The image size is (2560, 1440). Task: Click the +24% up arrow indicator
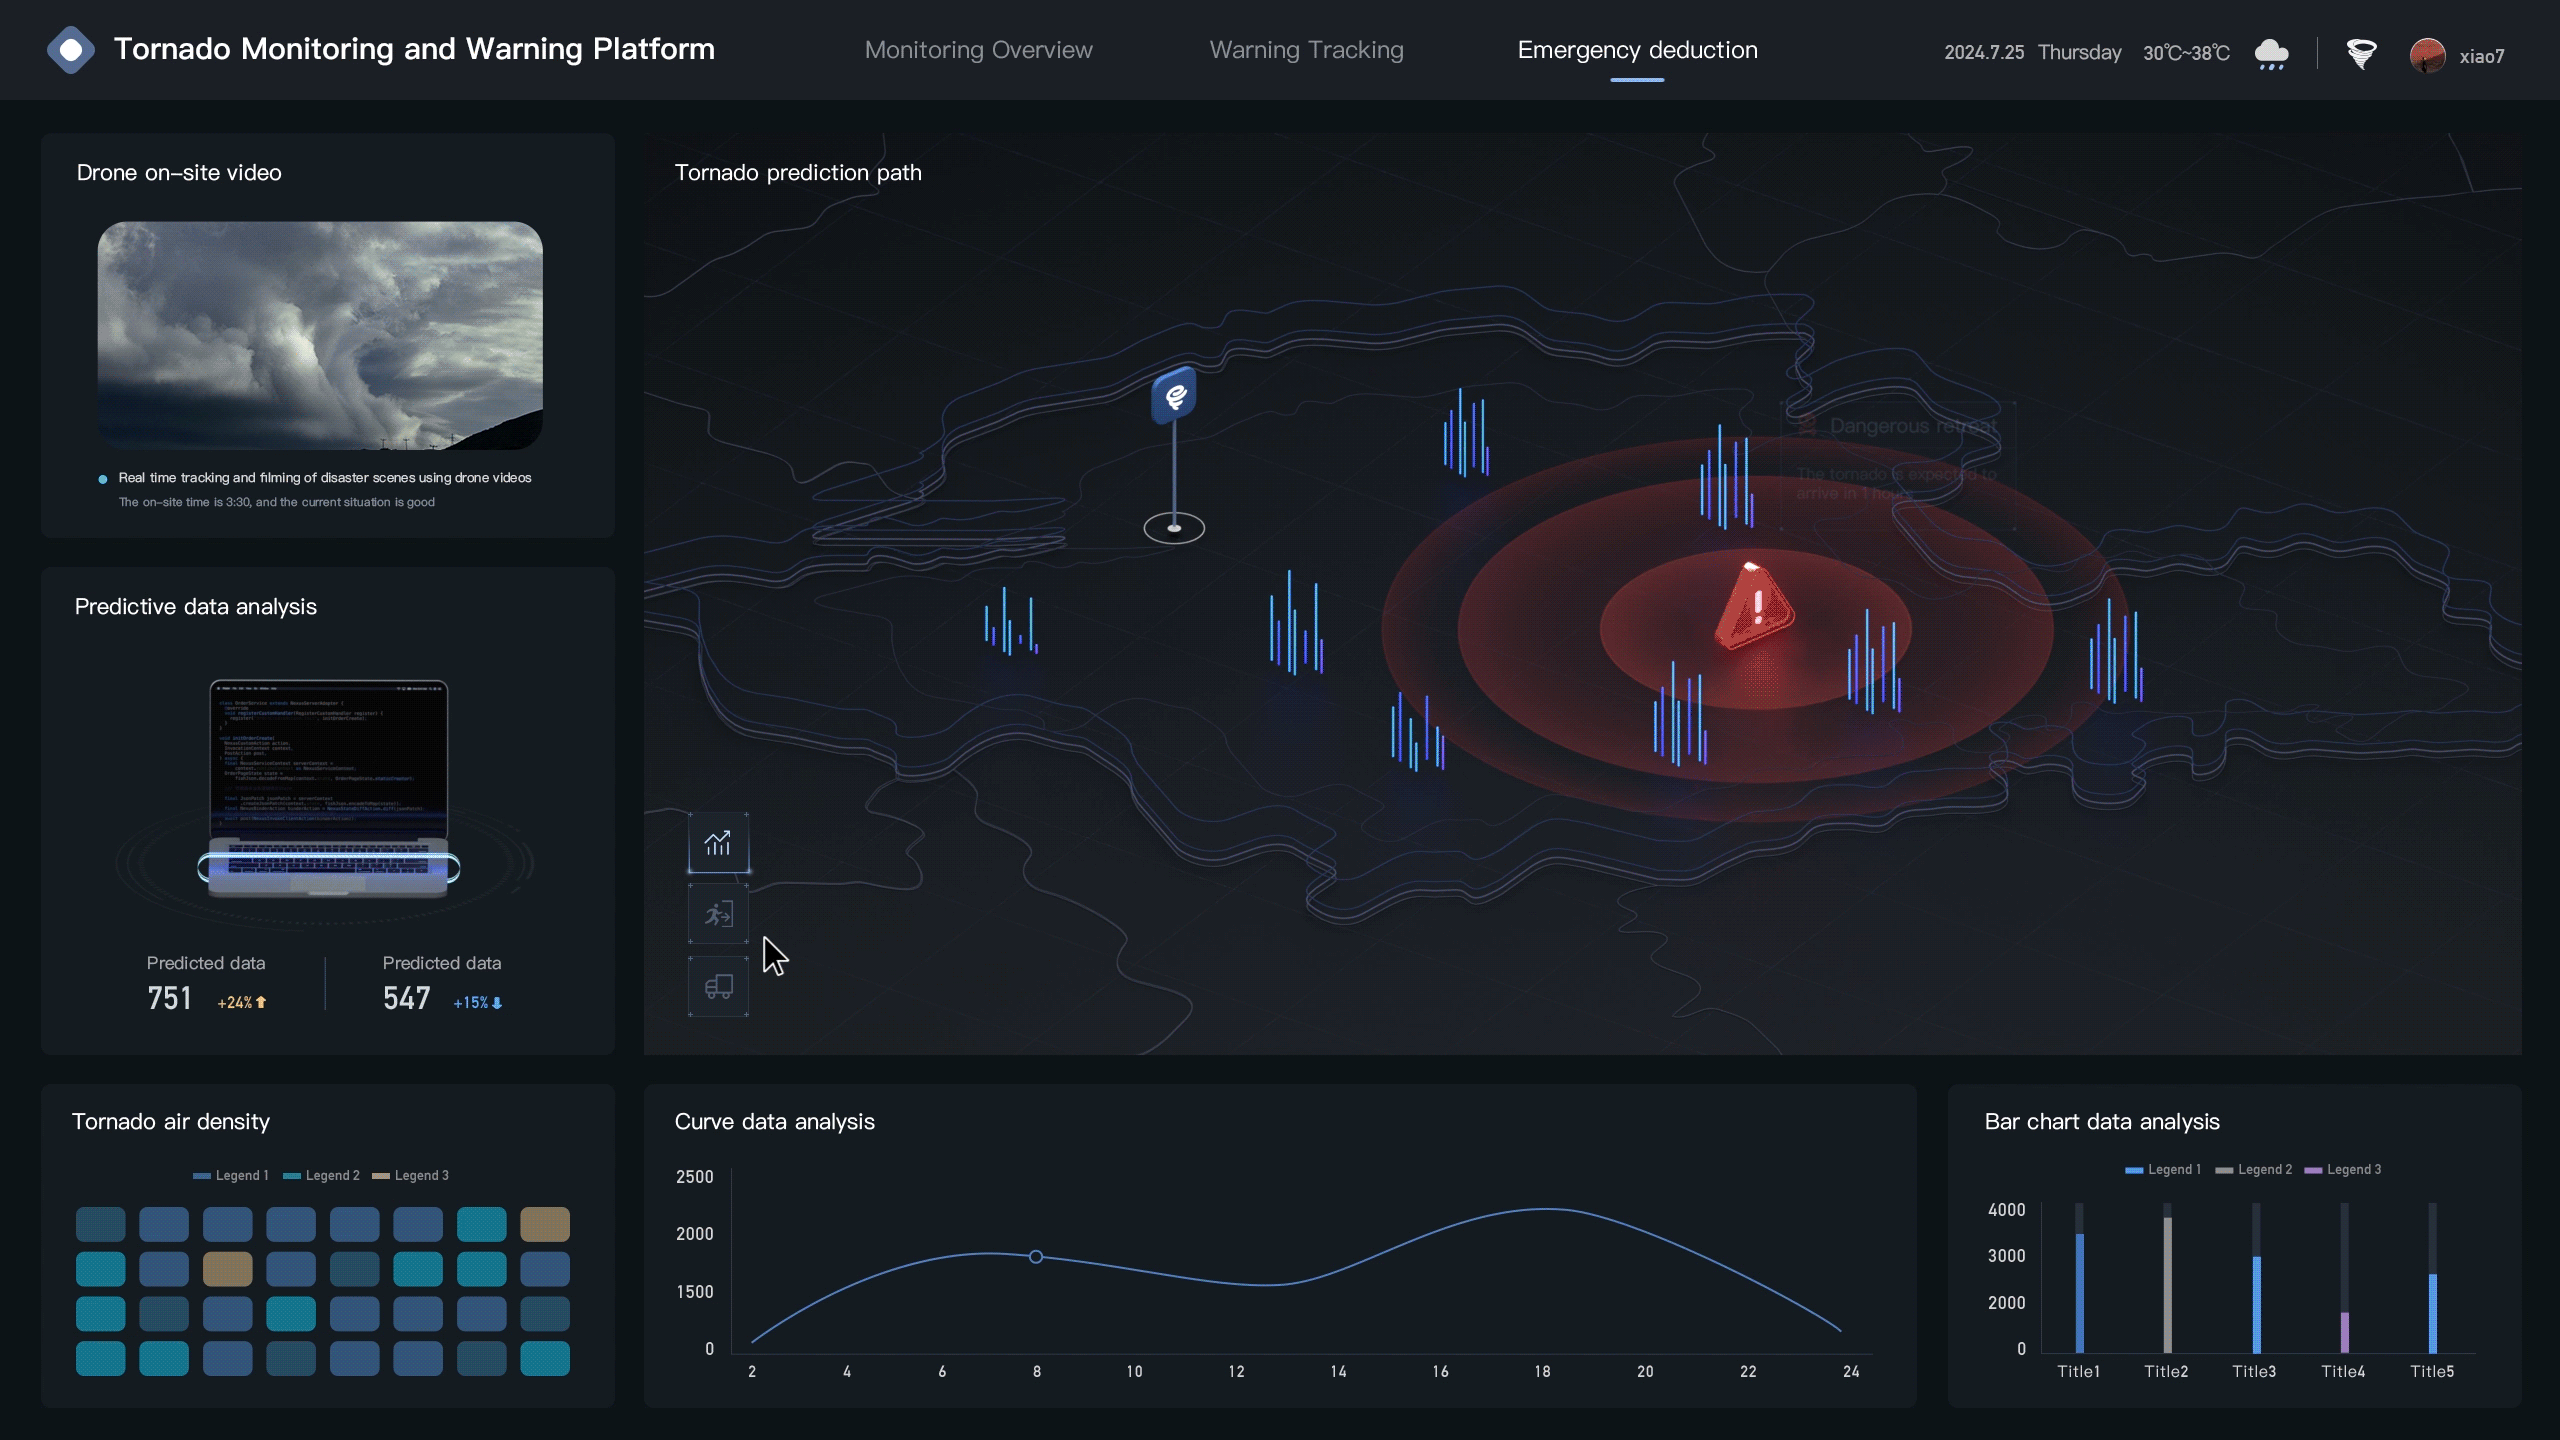click(x=242, y=1002)
